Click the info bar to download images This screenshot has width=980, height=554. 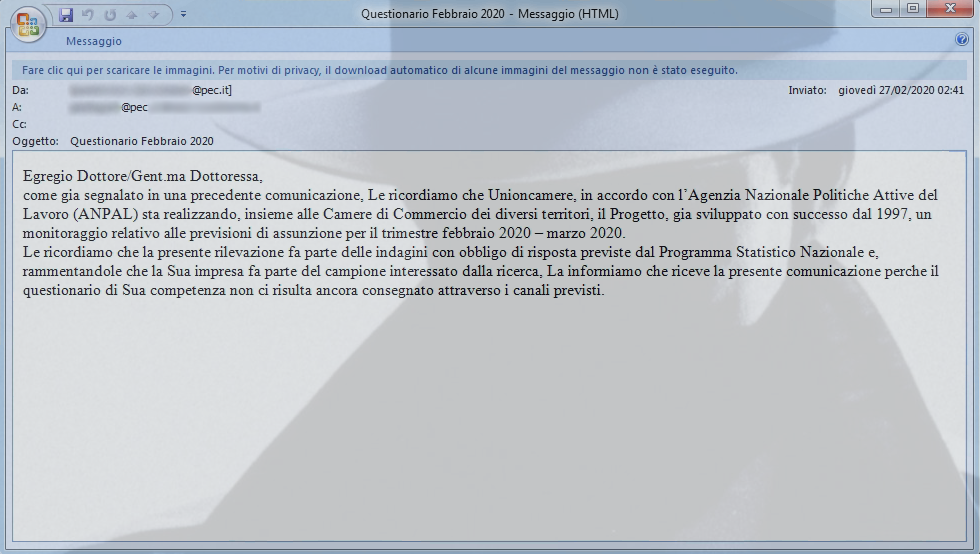point(489,70)
